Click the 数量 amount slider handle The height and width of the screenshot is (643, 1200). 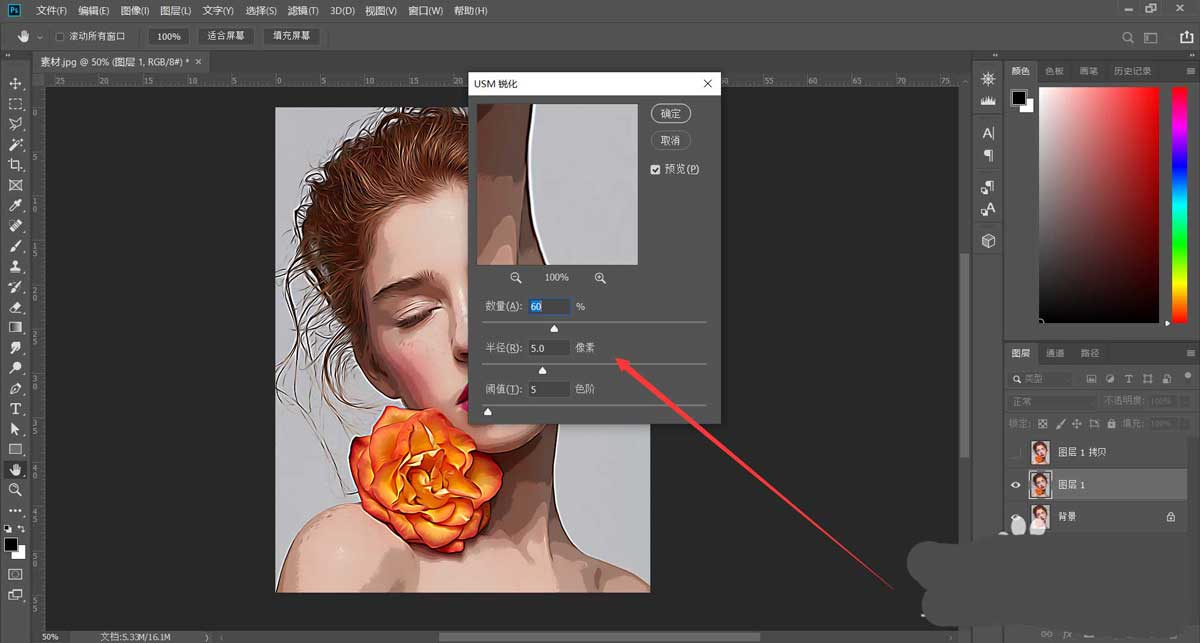[x=554, y=328]
